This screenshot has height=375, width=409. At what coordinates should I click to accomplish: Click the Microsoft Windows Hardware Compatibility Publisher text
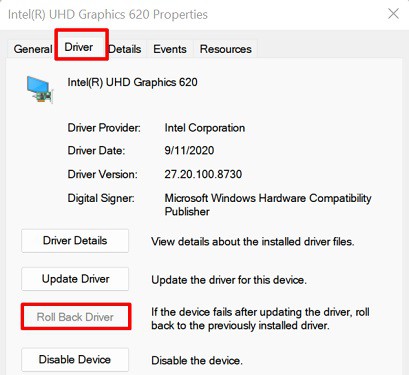click(268, 205)
